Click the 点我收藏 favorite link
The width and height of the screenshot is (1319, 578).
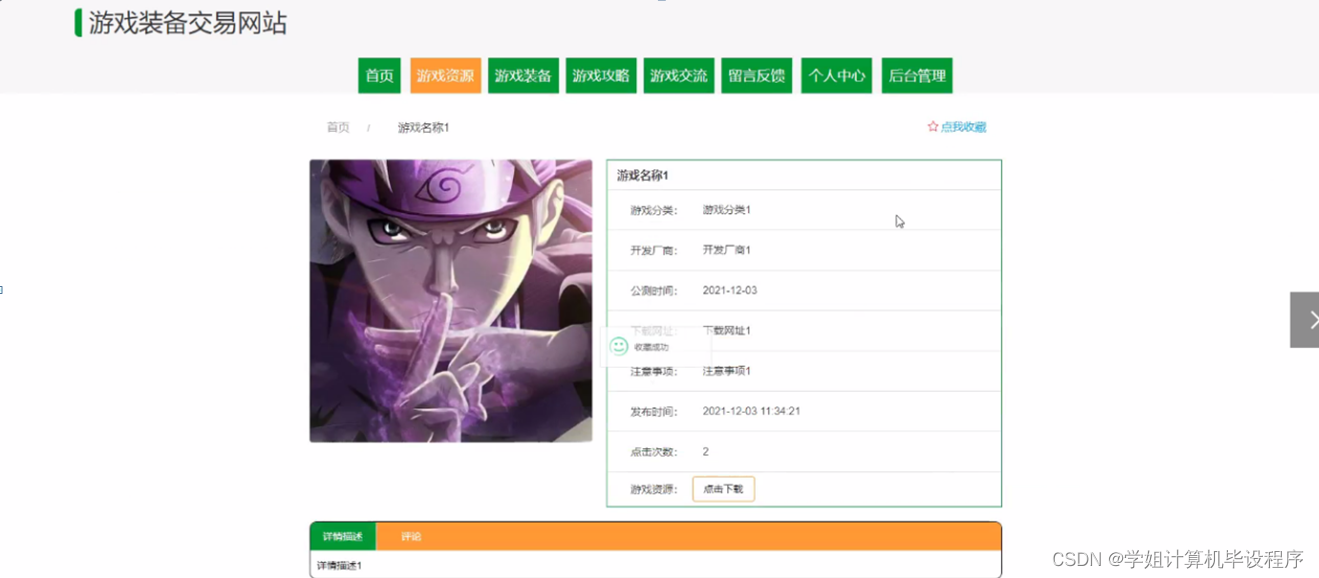[963, 127]
